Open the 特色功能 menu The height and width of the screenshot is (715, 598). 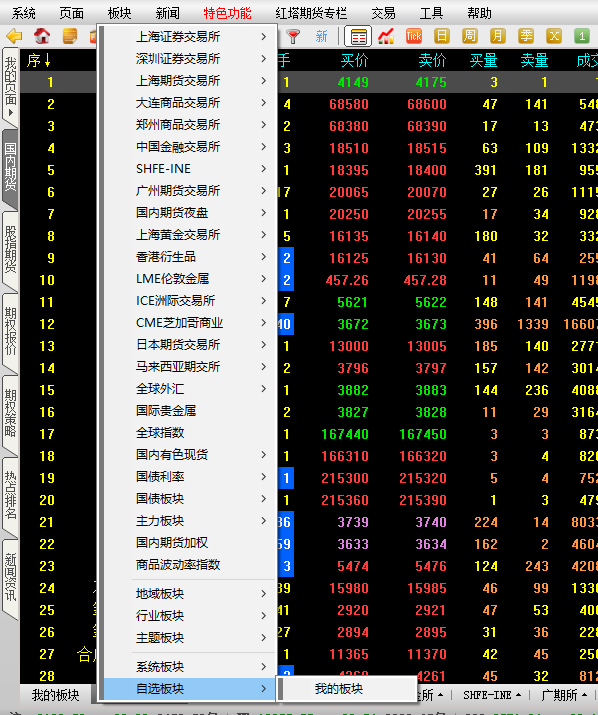[227, 13]
